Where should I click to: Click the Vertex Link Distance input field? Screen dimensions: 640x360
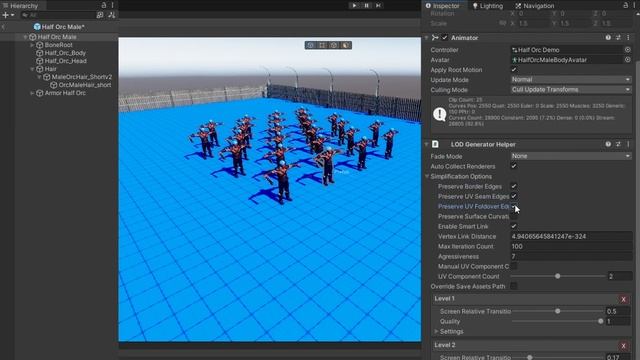click(x=571, y=236)
